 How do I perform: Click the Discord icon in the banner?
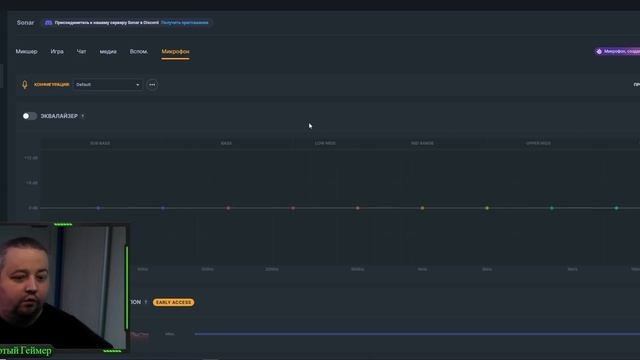[x=49, y=22]
